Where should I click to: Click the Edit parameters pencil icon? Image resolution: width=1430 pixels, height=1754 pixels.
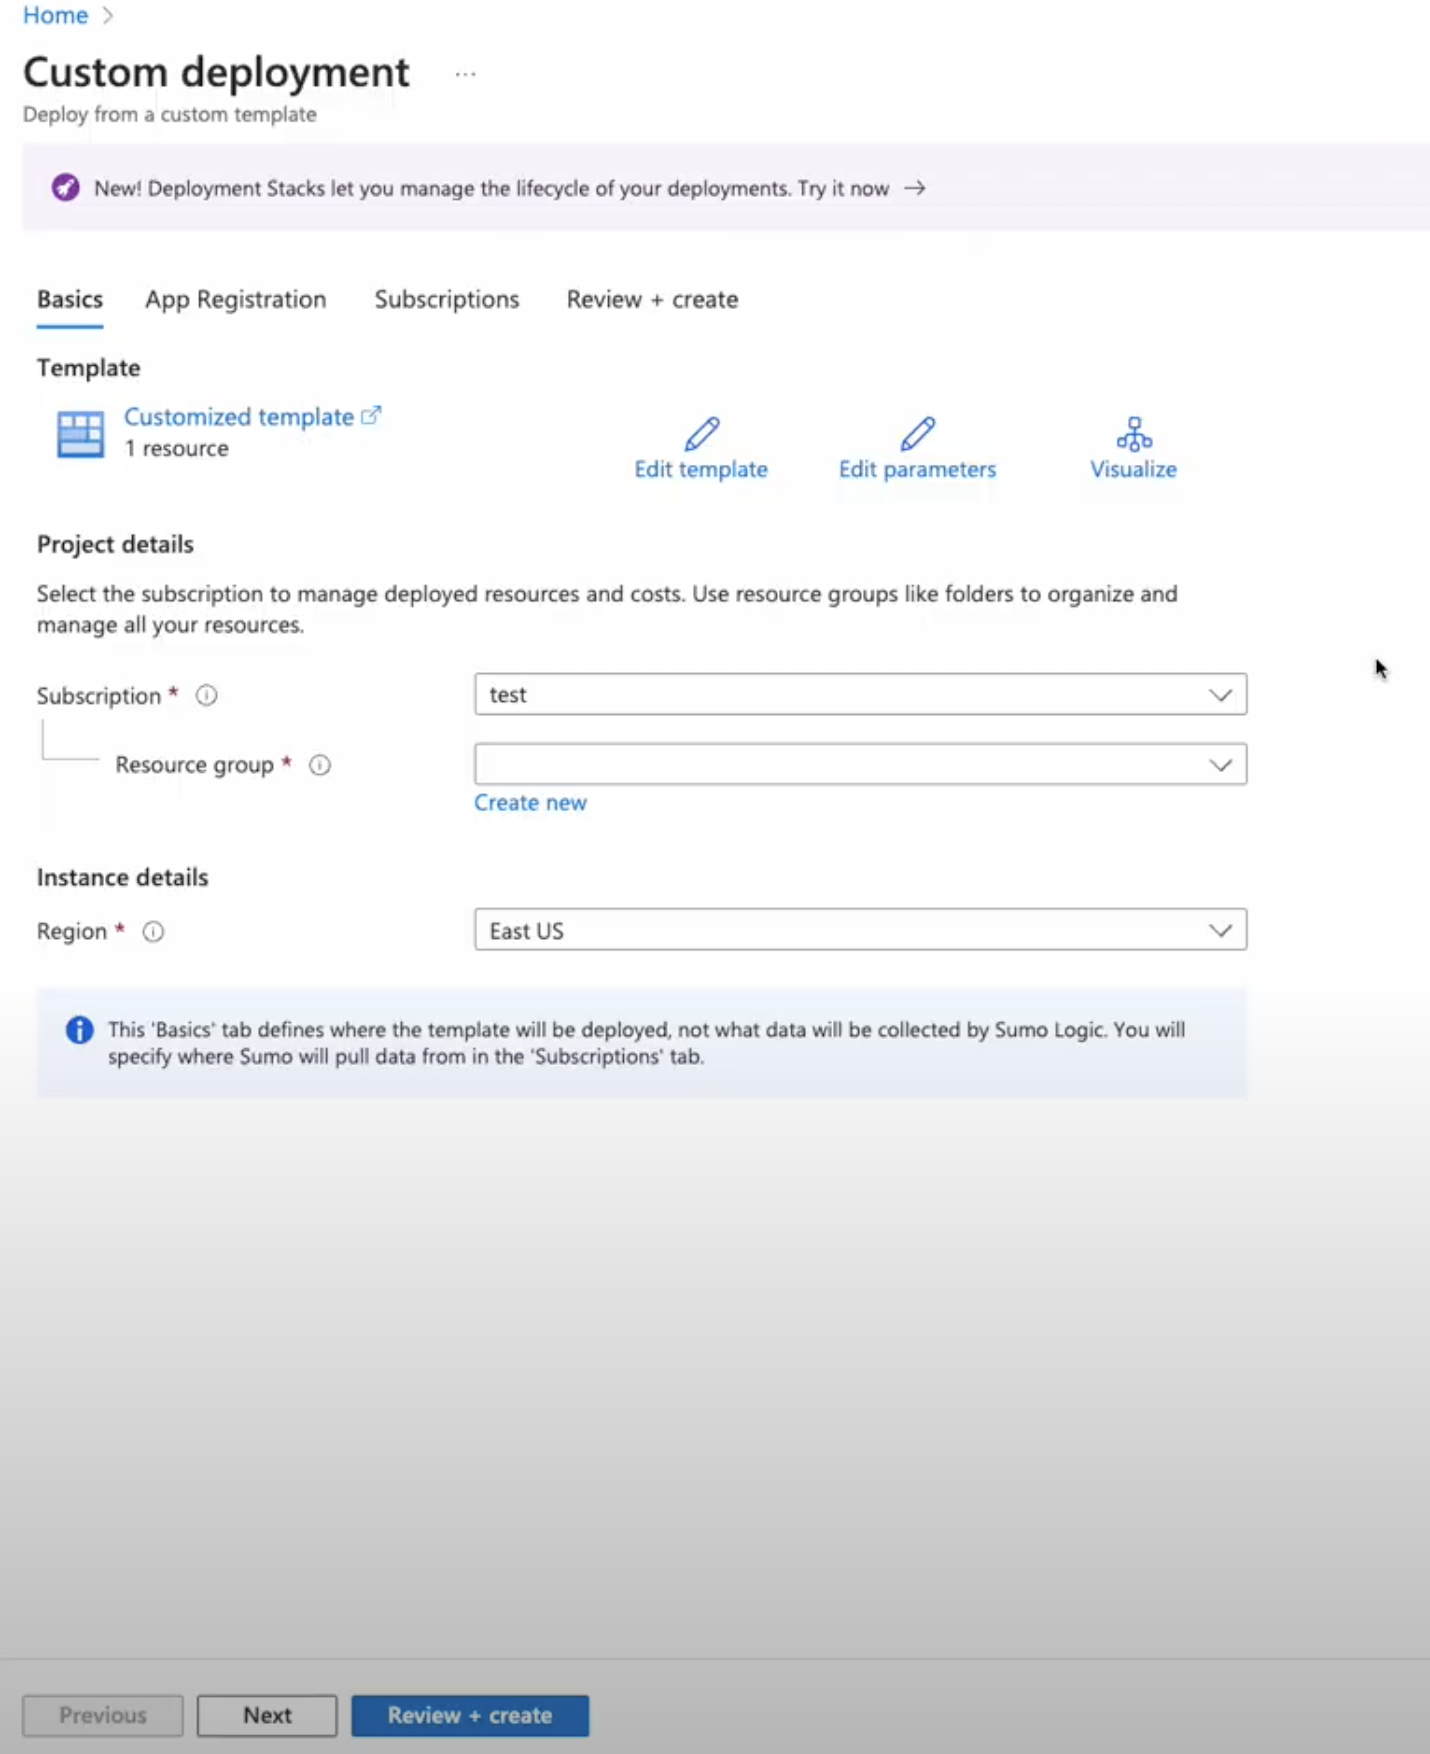coord(917,434)
